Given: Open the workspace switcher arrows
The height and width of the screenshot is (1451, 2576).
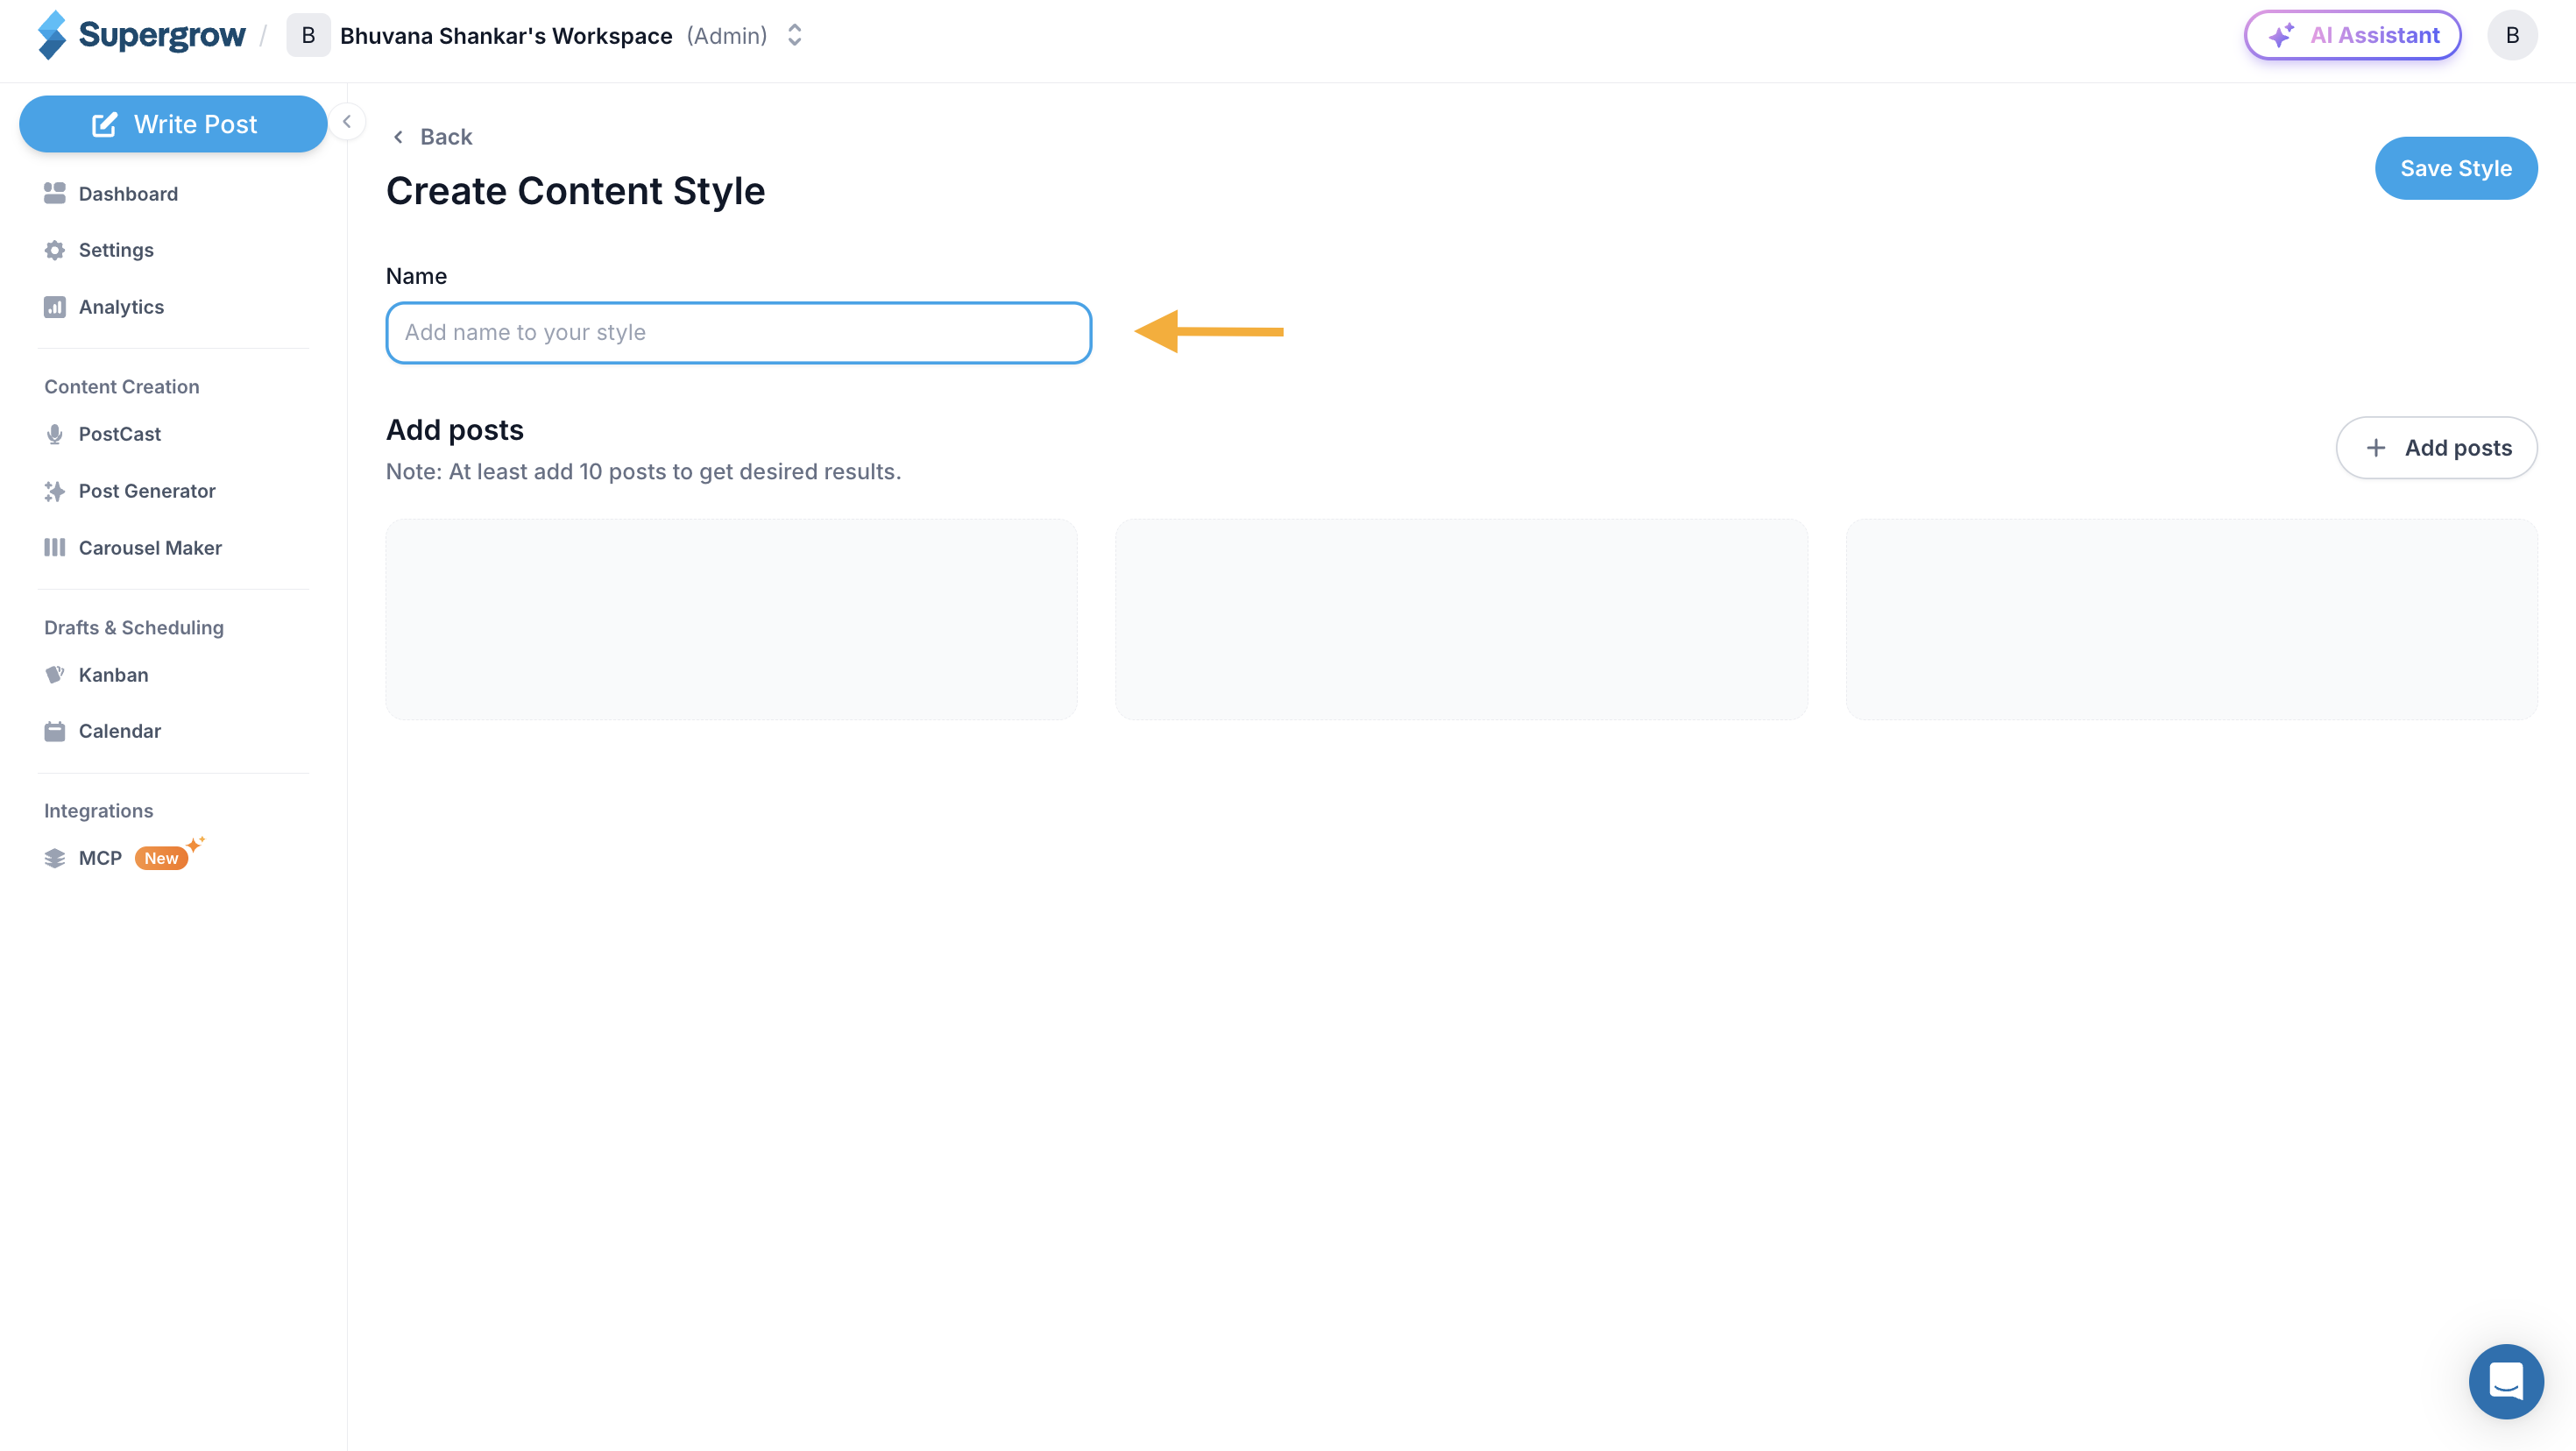Looking at the screenshot, I should click(x=794, y=35).
